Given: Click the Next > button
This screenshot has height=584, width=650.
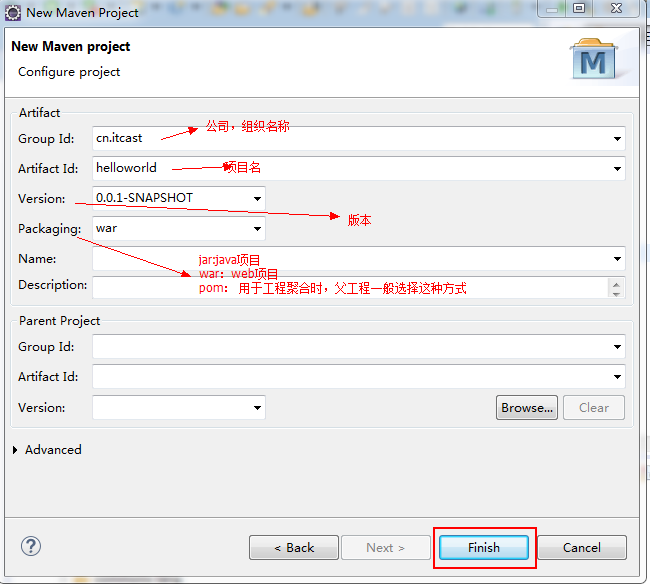Looking at the screenshot, I should 386,548.
